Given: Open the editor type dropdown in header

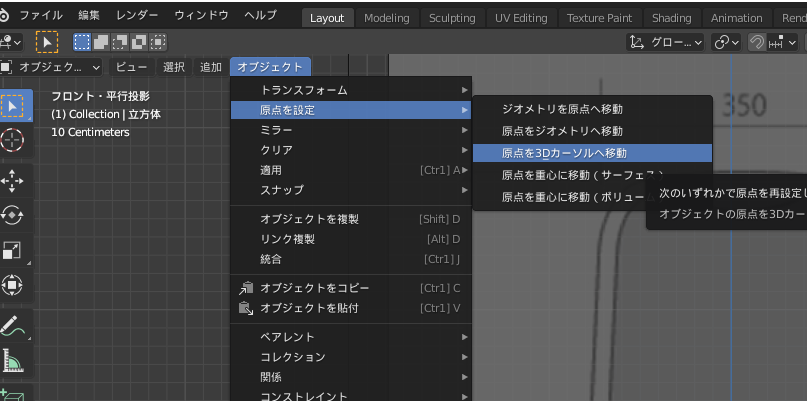Looking at the screenshot, I should click(11, 42).
